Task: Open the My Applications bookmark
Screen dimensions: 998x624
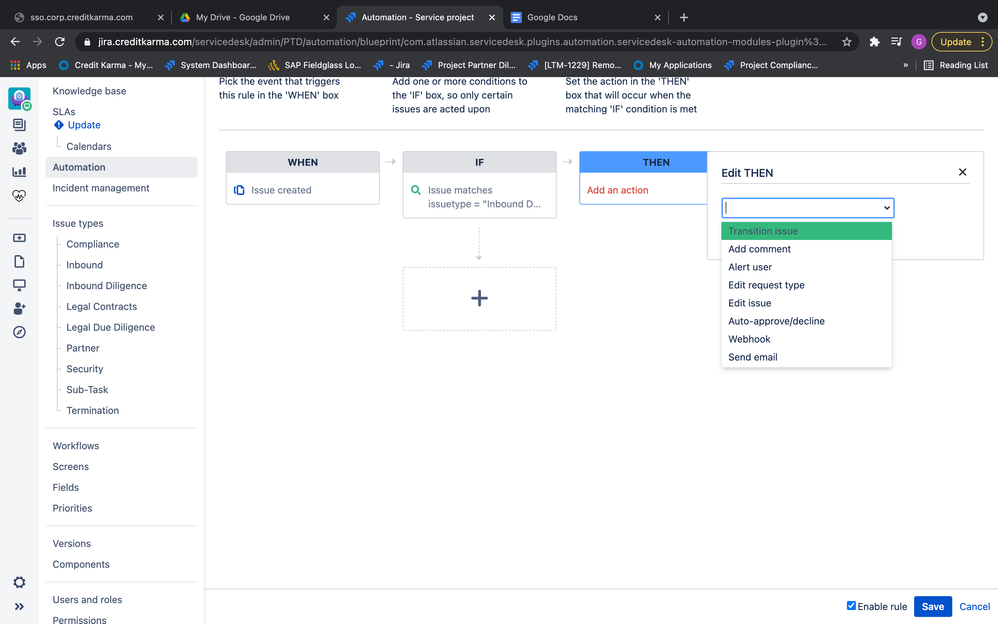Action: coord(673,65)
